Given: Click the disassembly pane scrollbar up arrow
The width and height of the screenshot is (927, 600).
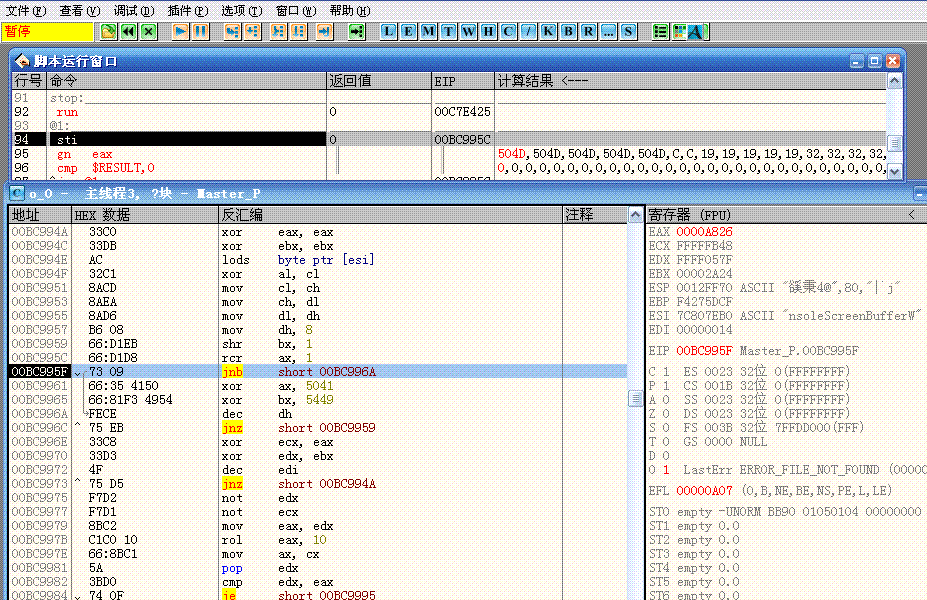Looking at the screenshot, I should [x=636, y=215].
